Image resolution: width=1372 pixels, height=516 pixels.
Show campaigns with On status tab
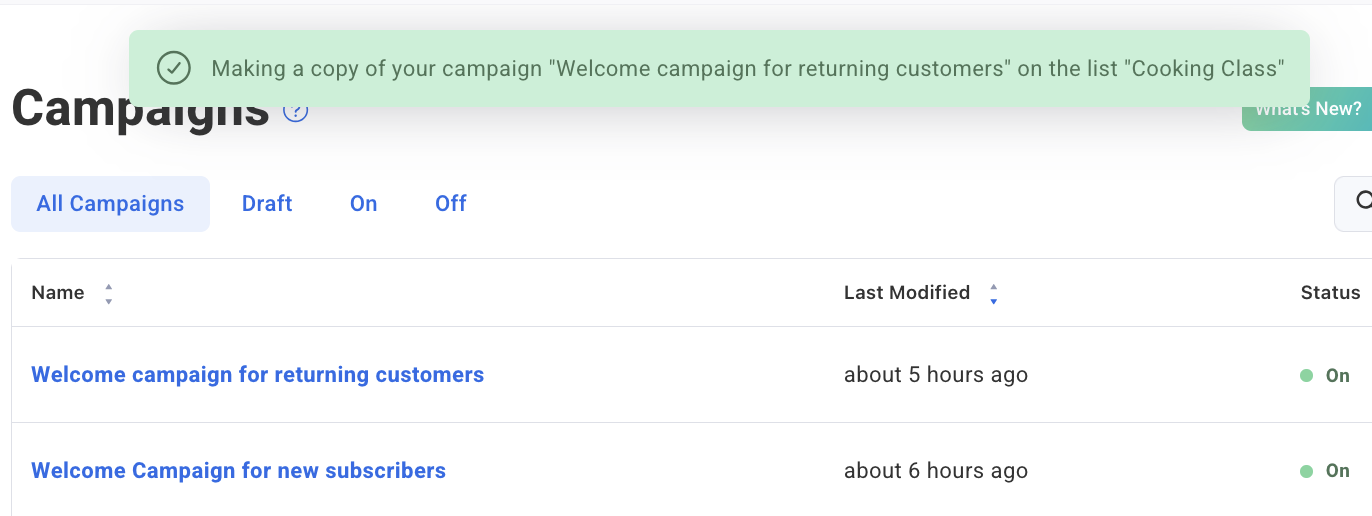(x=363, y=204)
